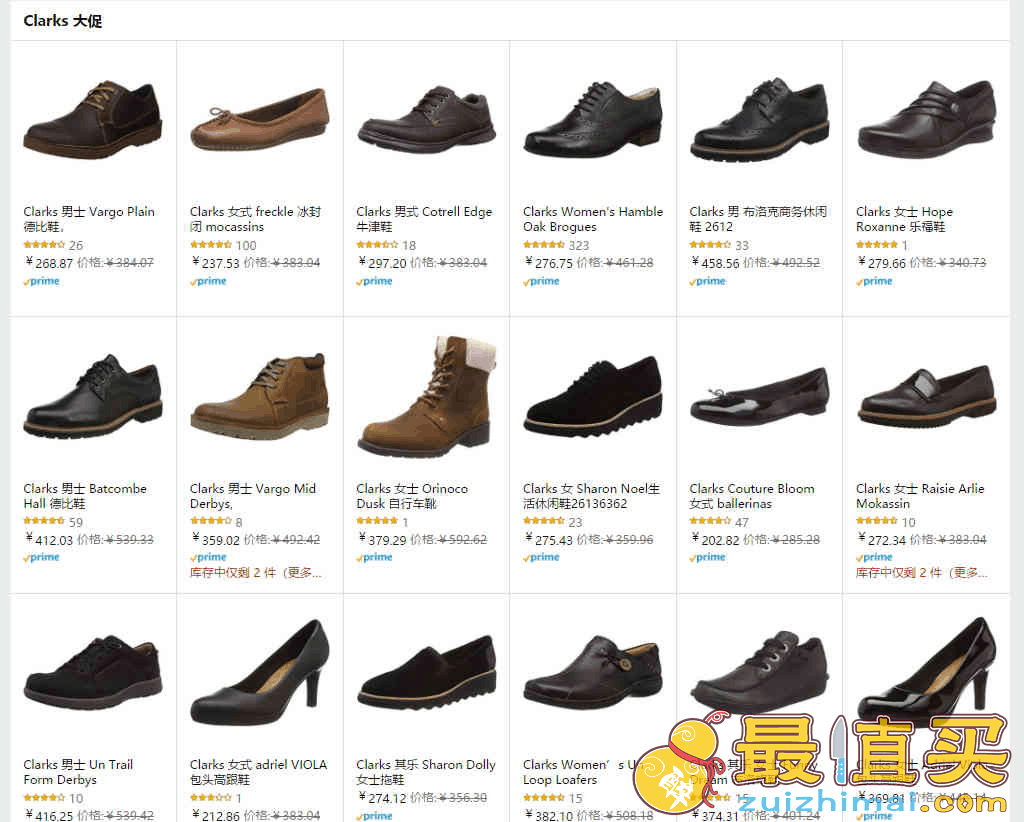Open the Clarks 女士 Orinoco Dusk title link

coord(412,496)
